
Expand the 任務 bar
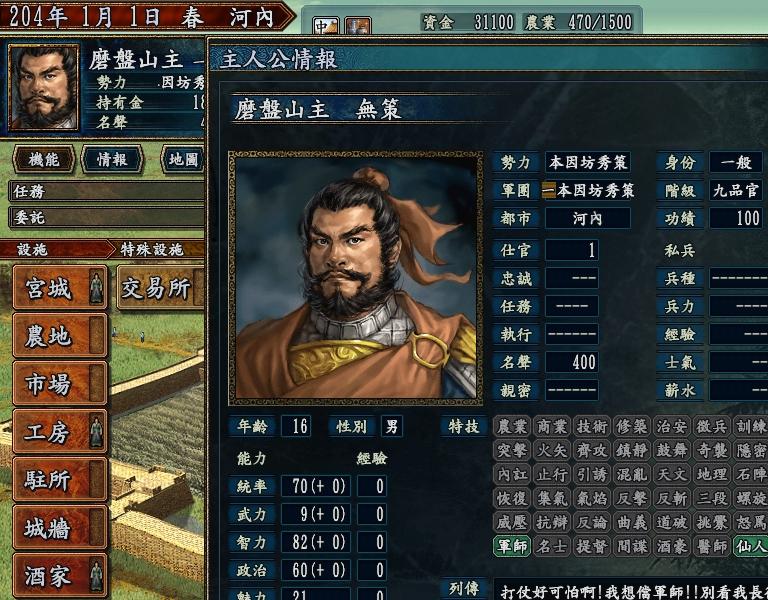pyautogui.click(x=106, y=191)
